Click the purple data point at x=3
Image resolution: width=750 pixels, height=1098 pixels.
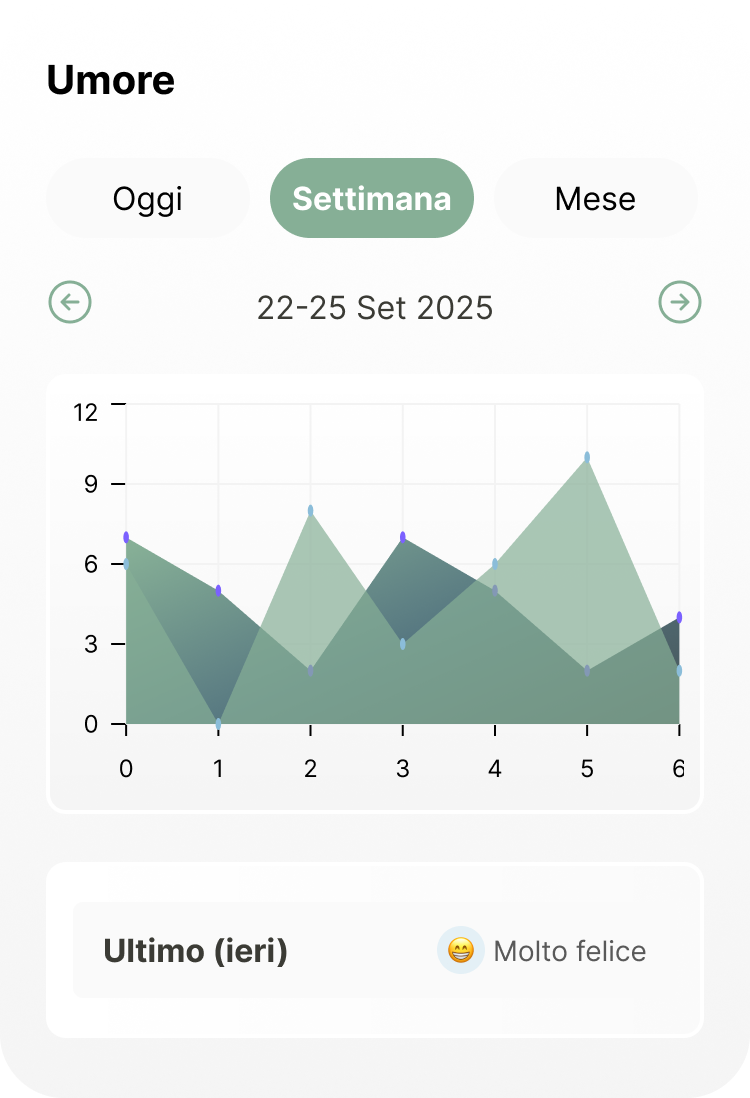click(x=403, y=538)
